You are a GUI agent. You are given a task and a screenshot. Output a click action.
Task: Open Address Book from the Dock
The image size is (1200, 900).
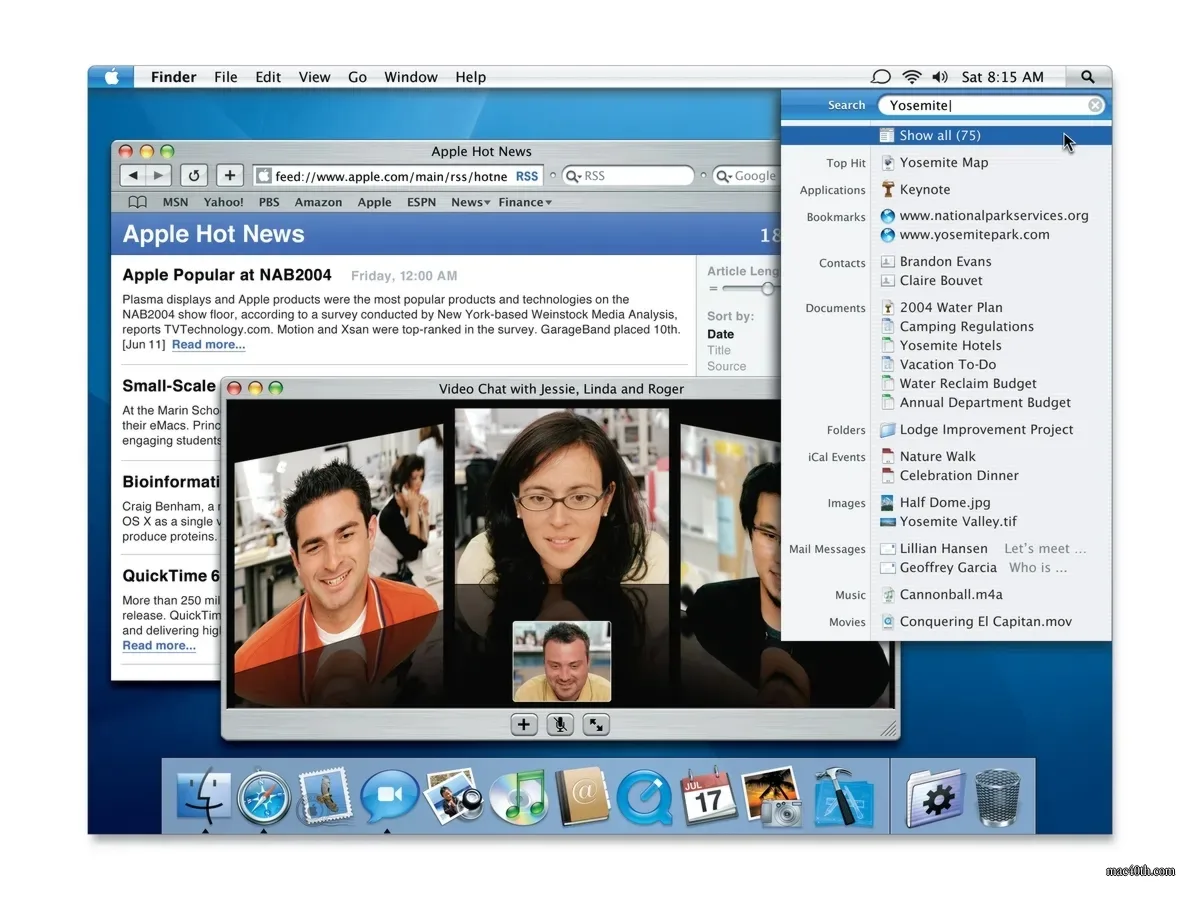point(583,797)
